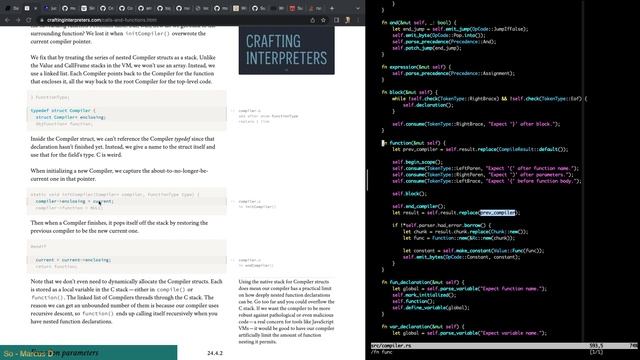Click 'fn expression(&mut self) {' in terminal
640x360 pixels.
click(416, 67)
